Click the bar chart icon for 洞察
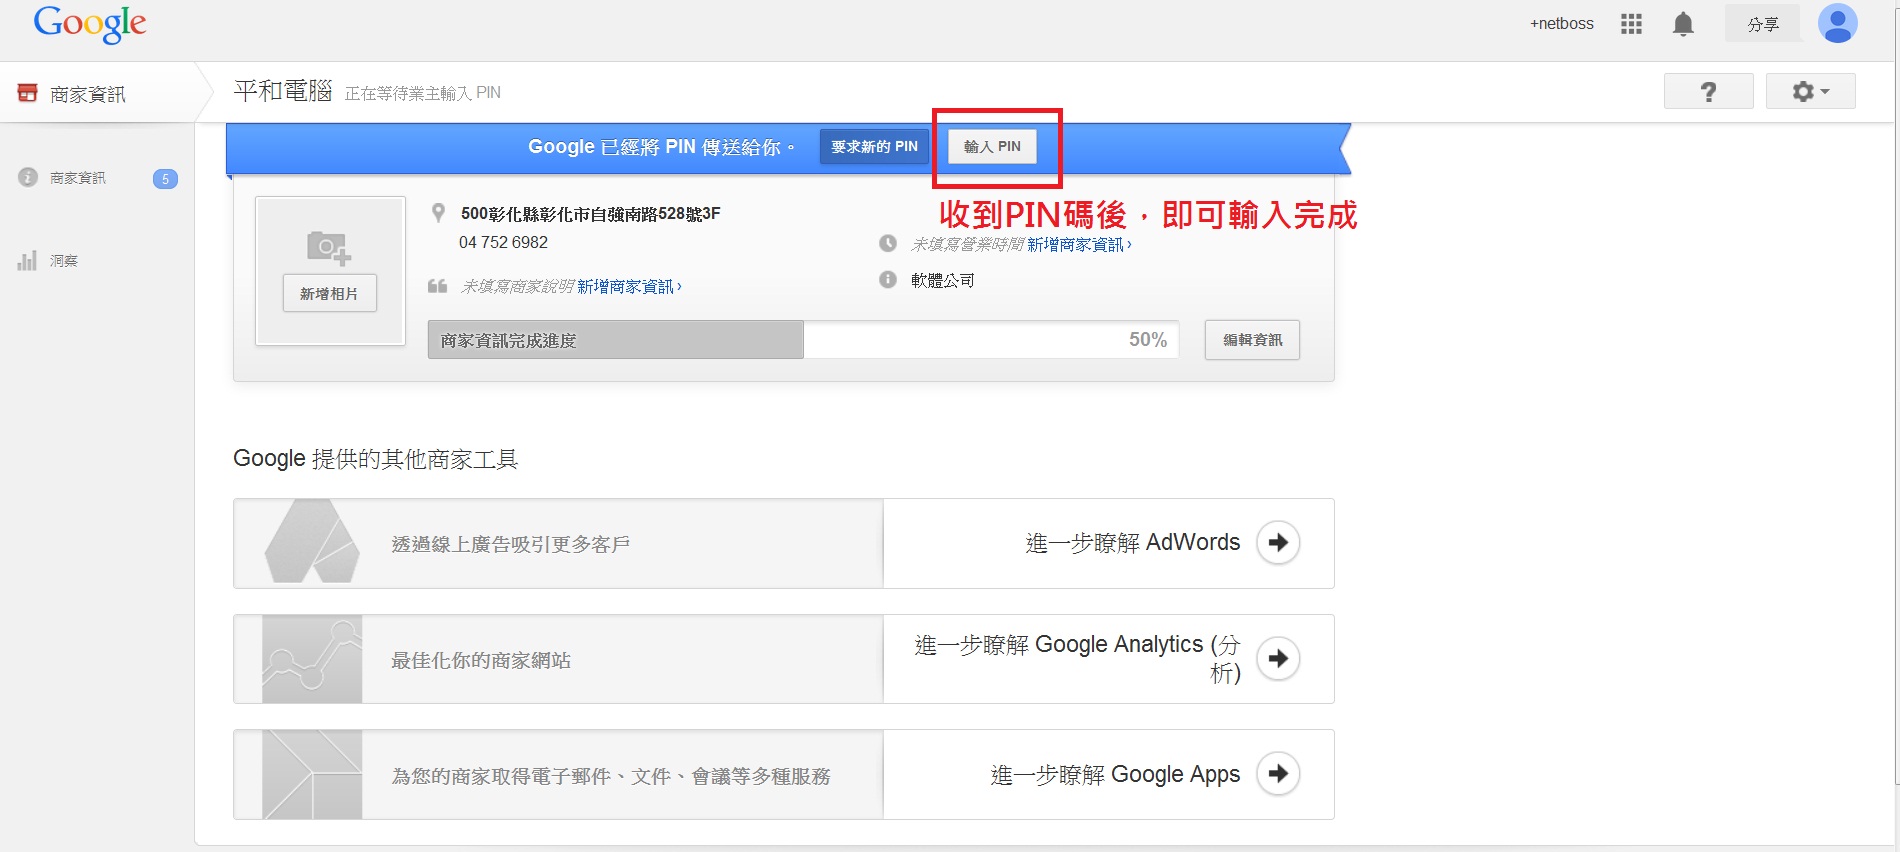 [27, 261]
